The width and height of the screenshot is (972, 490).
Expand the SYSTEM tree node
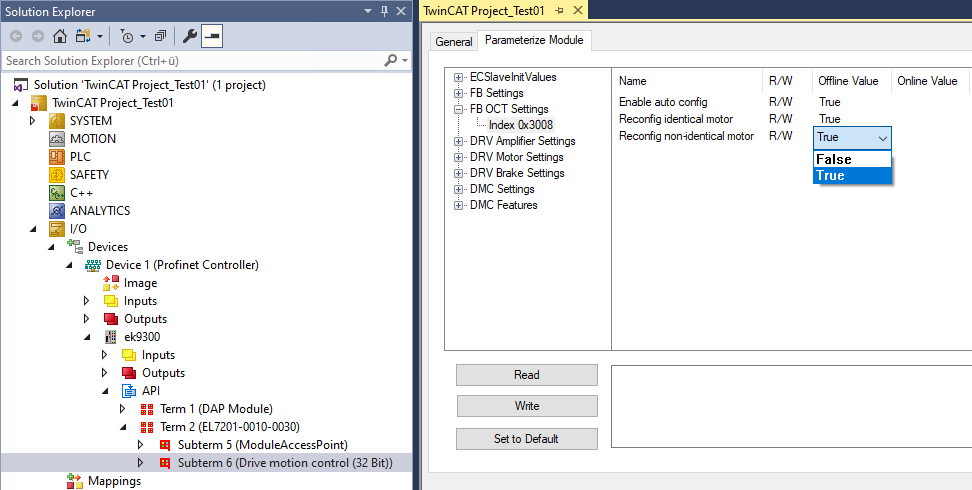33,120
